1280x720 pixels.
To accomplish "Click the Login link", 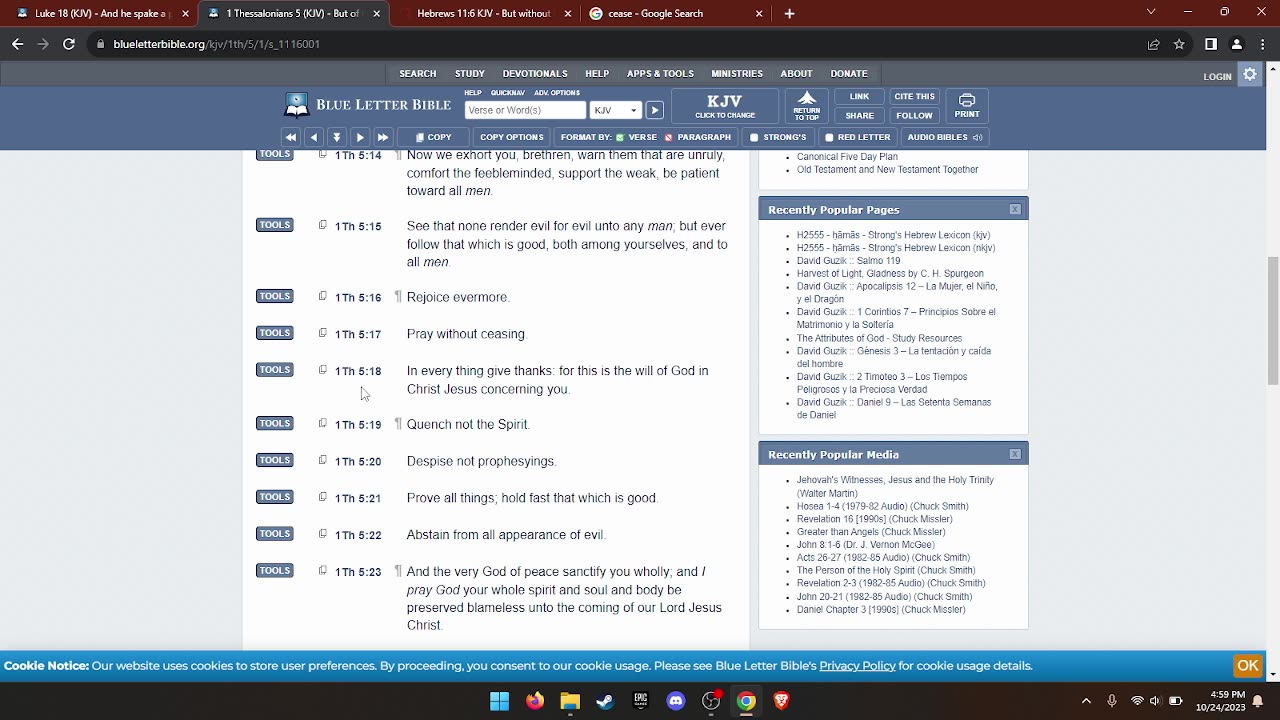I will 1217,76.
